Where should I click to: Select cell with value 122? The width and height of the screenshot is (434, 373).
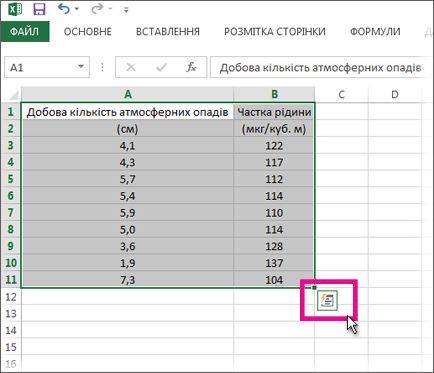(274, 146)
